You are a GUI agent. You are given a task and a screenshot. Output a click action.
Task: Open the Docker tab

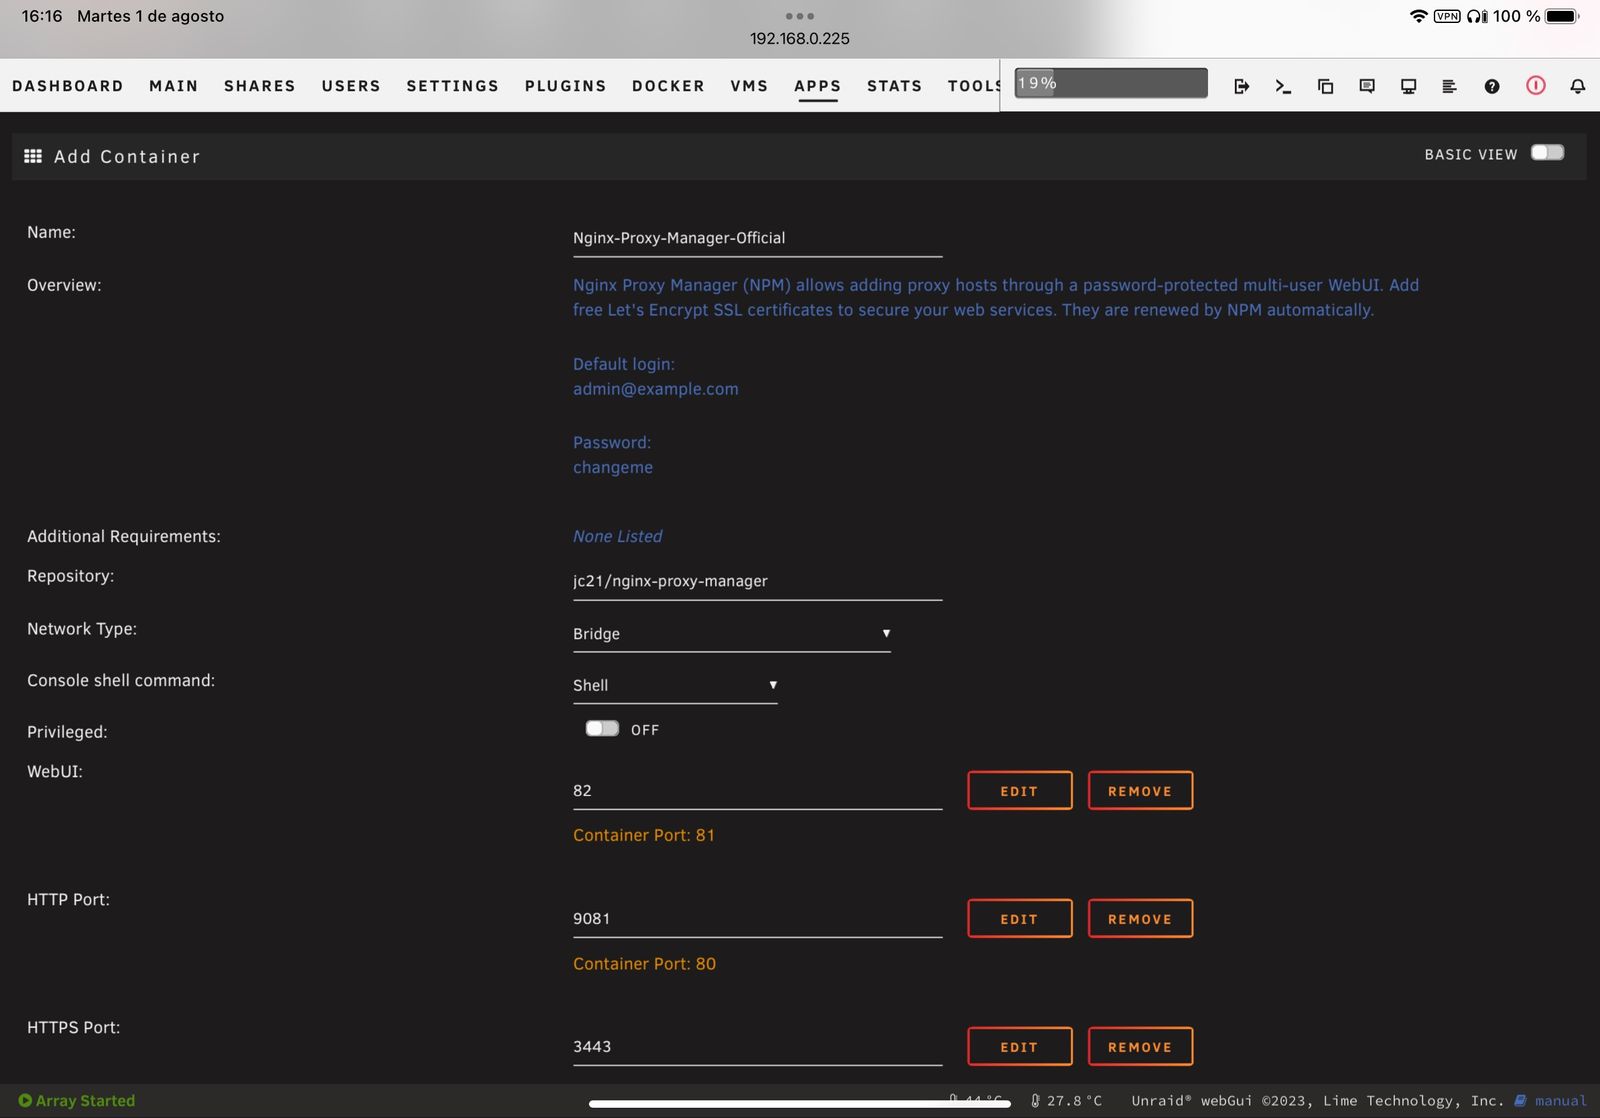[668, 86]
